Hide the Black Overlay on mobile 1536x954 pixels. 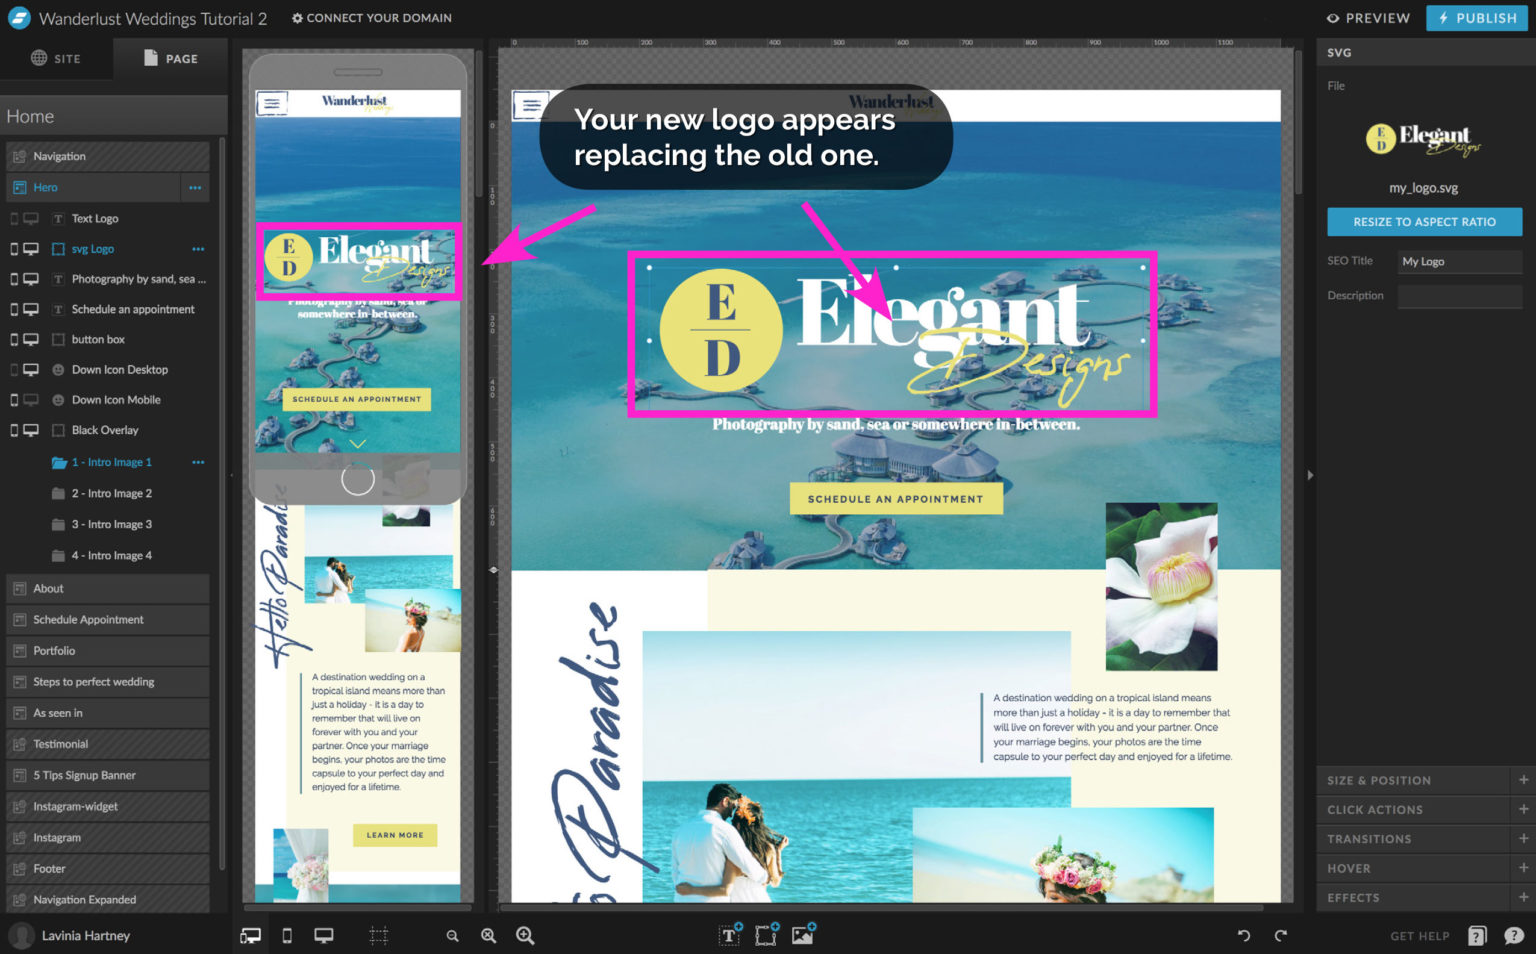pos(14,429)
